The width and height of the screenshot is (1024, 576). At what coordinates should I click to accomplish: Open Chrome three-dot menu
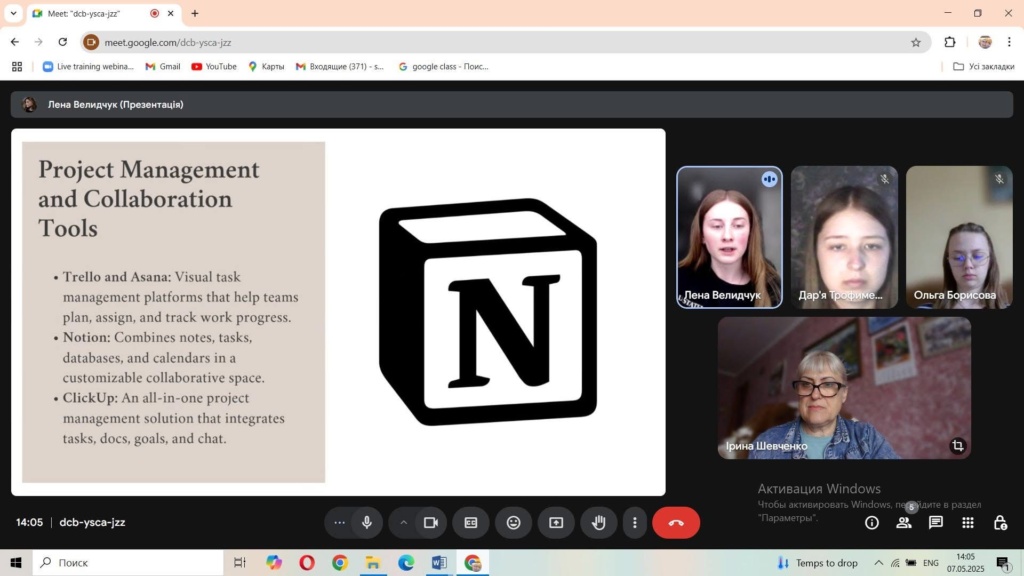click(1009, 42)
